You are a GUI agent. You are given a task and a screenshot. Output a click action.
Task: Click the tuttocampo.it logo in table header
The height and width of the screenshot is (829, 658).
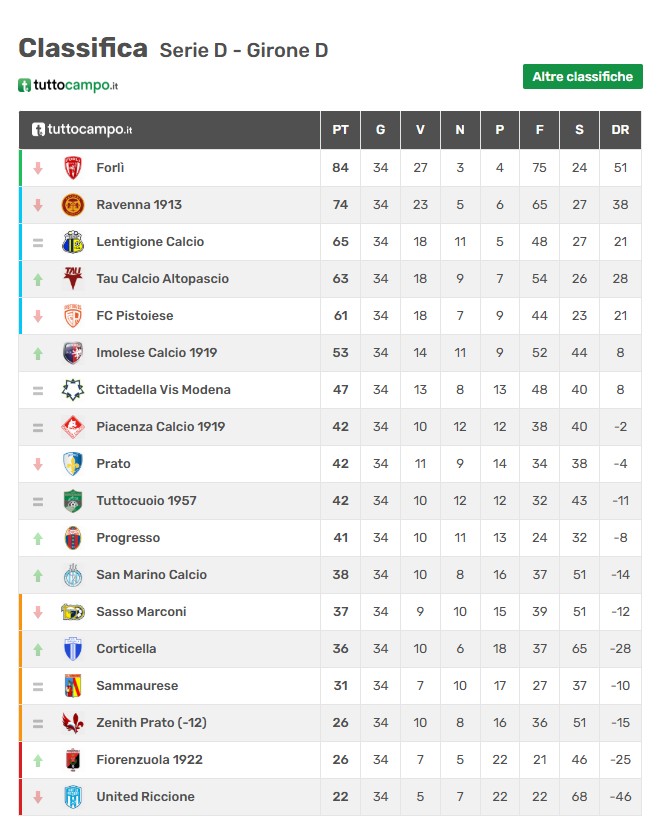click(82, 130)
